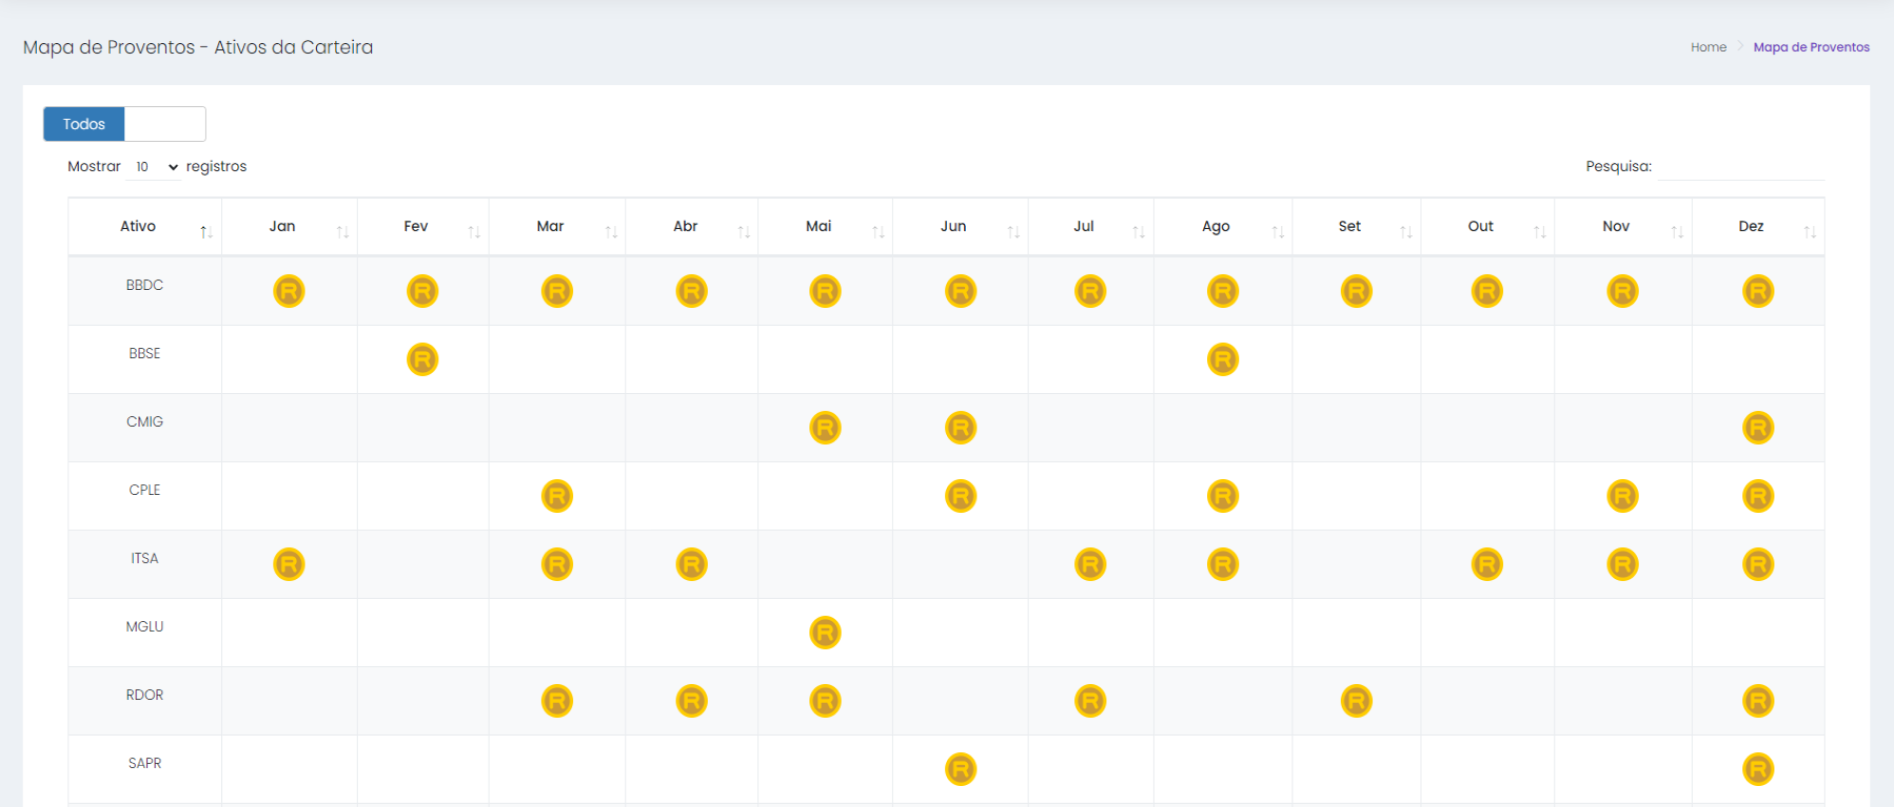1894x807 pixels.
Task: Click RDOR dividend coin in Mai column
Action: (x=825, y=701)
